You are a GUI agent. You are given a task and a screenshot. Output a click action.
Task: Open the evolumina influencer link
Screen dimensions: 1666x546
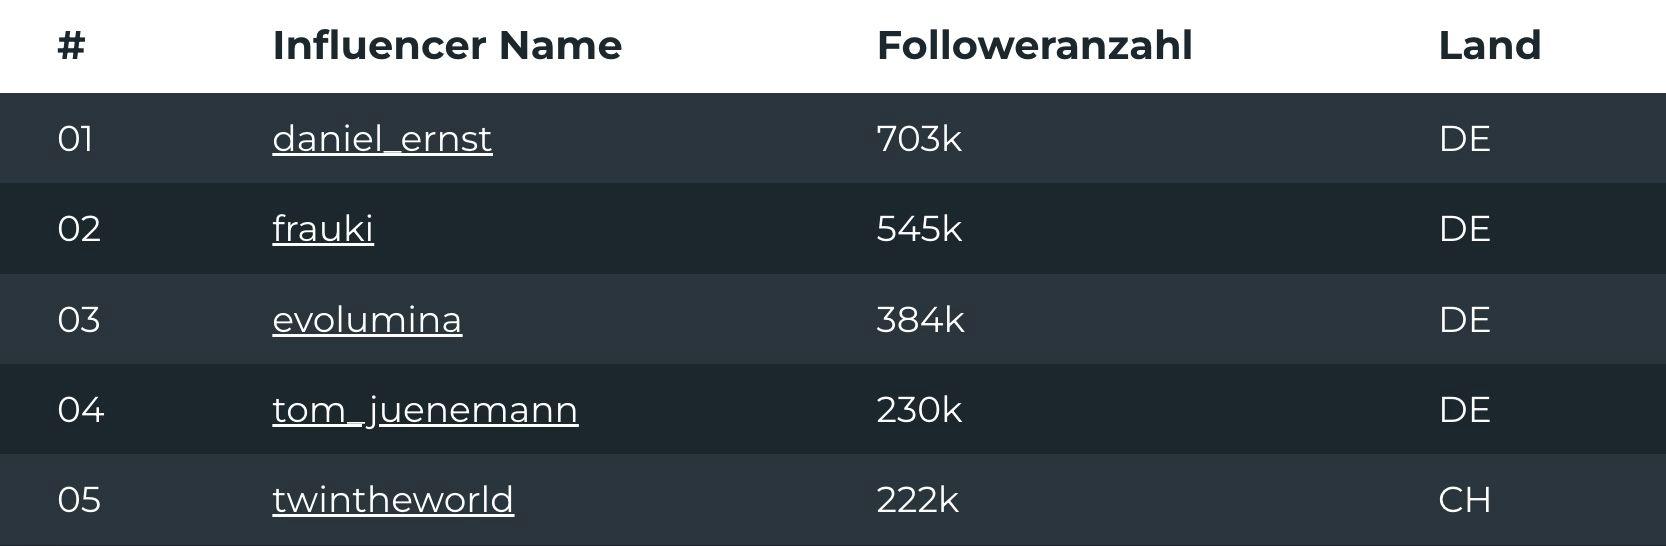(367, 320)
